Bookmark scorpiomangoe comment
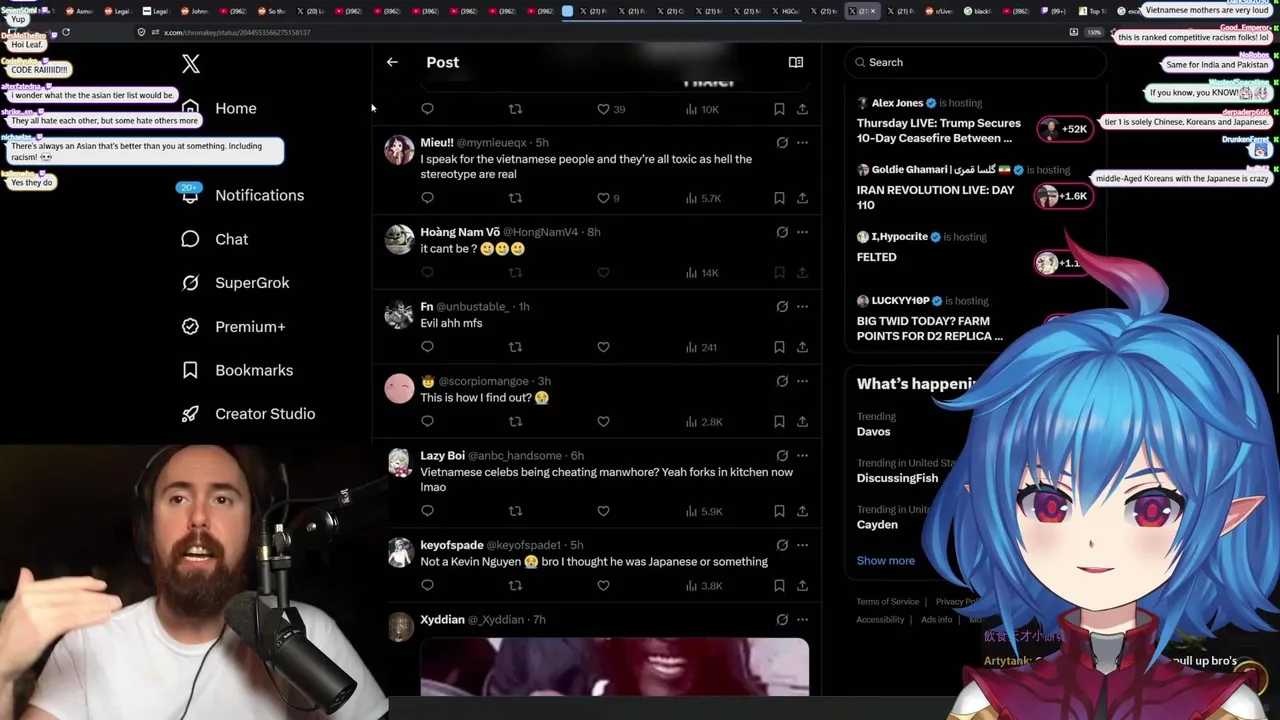The height and width of the screenshot is (720, 1280). tap(779, 421)
